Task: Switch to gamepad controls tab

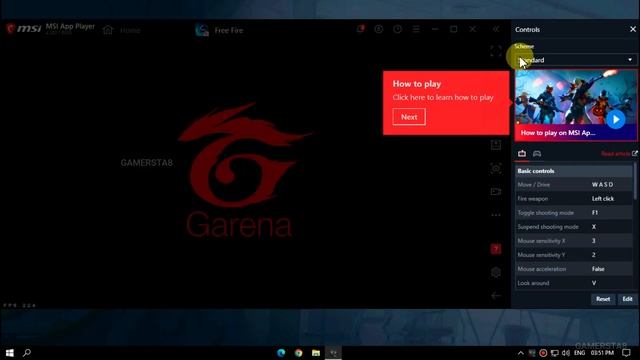Action: 537,153
